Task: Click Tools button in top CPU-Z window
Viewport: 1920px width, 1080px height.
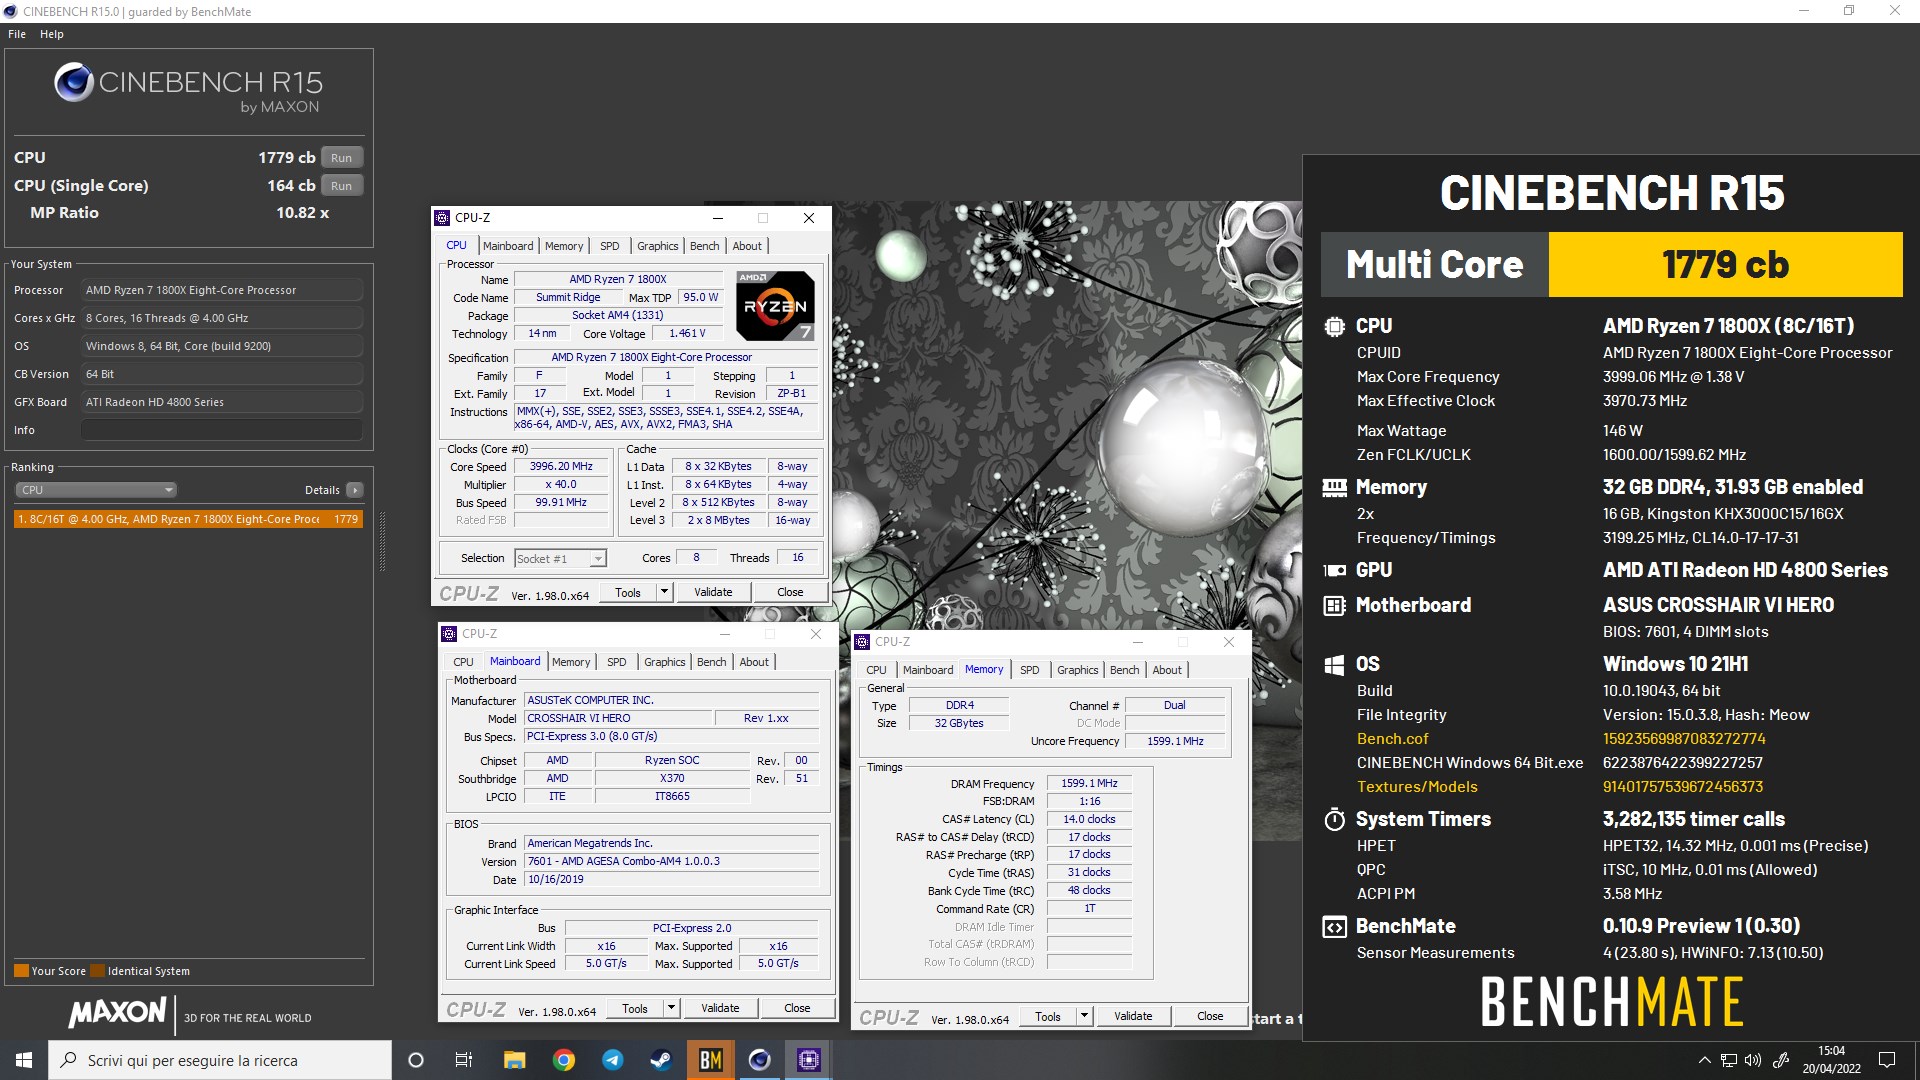Action: pos(628,592)
